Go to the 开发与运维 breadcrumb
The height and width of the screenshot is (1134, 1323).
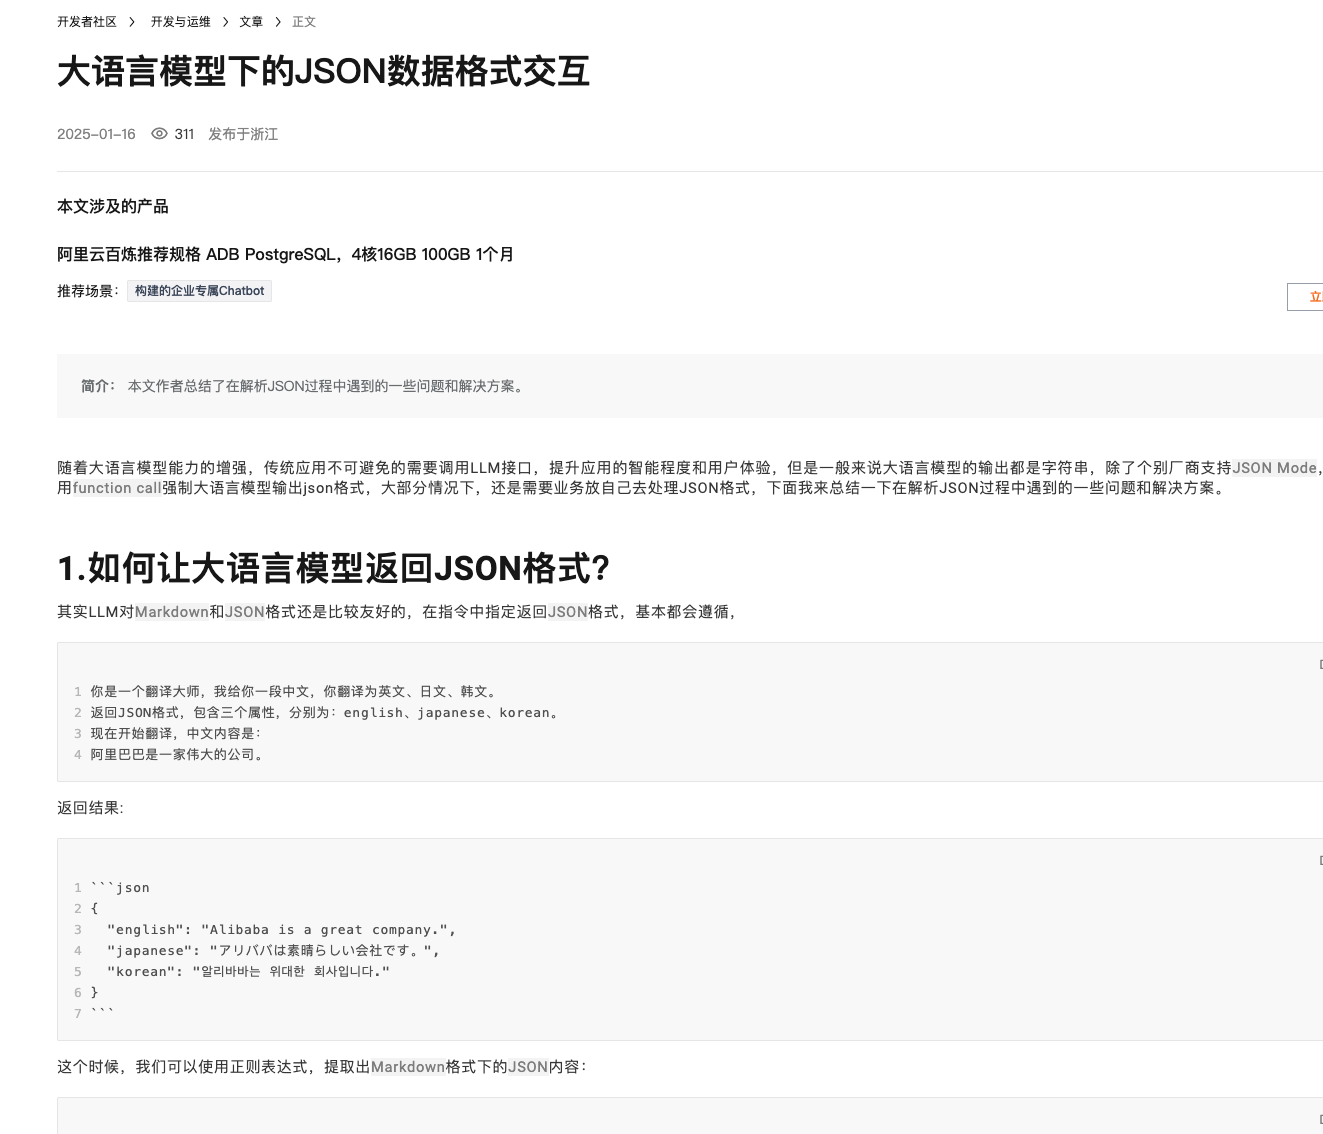click(x=181, y=22)
